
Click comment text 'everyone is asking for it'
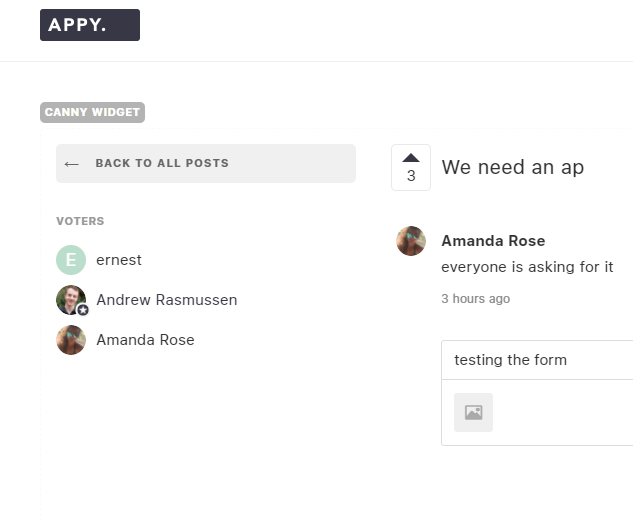(527, 267)
